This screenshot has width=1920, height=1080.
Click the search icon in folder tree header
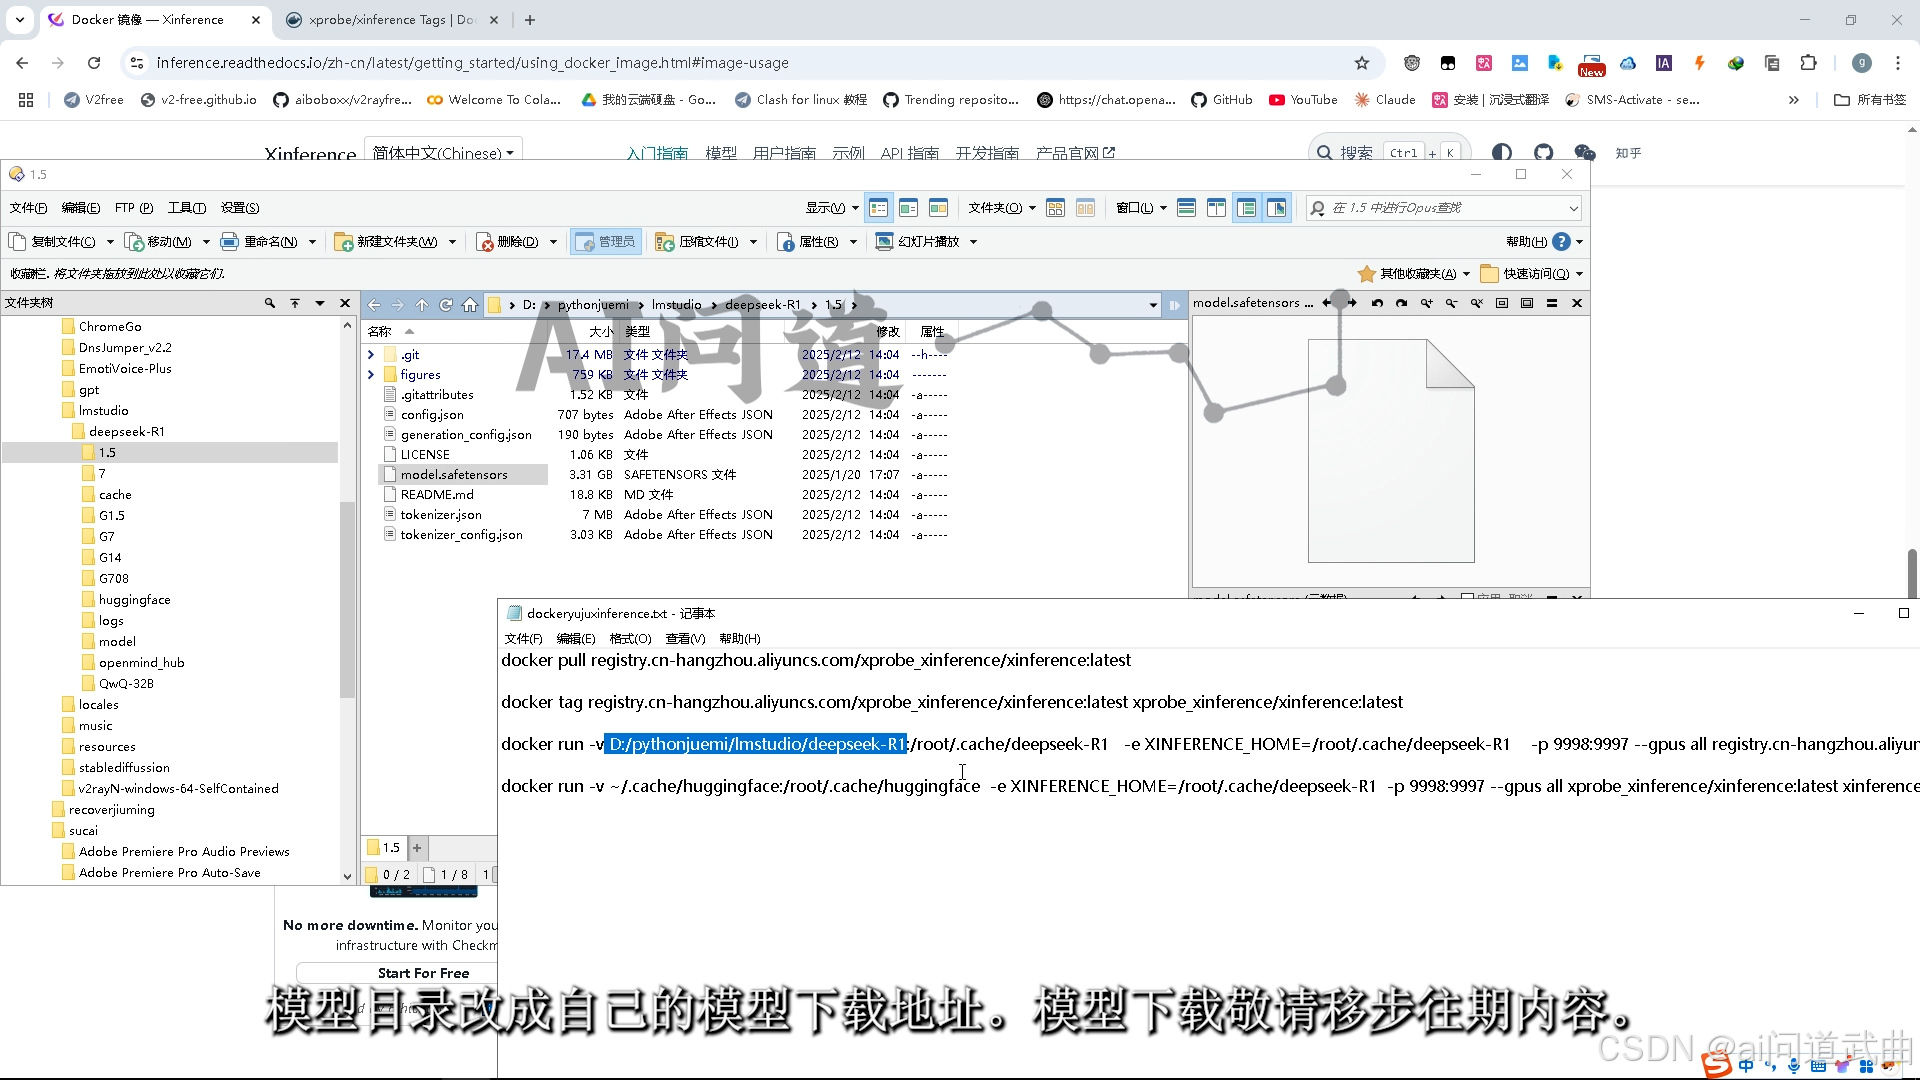coord(269,303)
